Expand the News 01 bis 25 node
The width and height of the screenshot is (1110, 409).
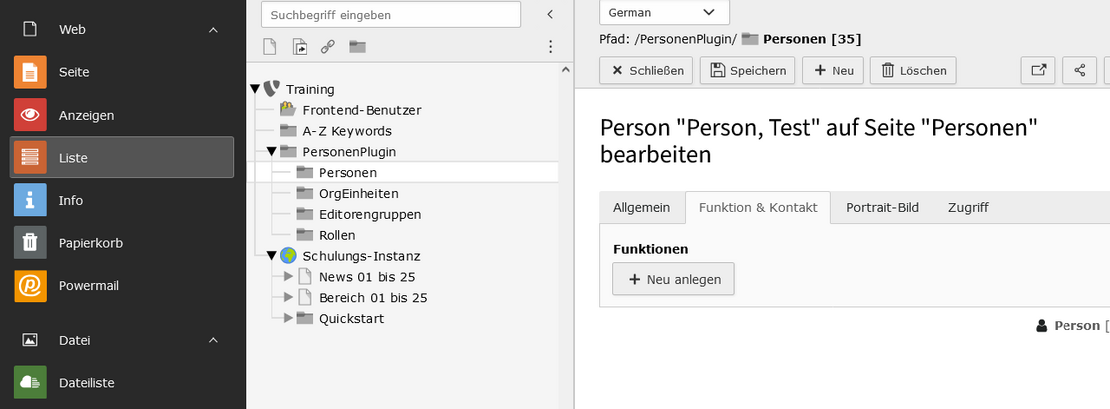coord(288,277)
